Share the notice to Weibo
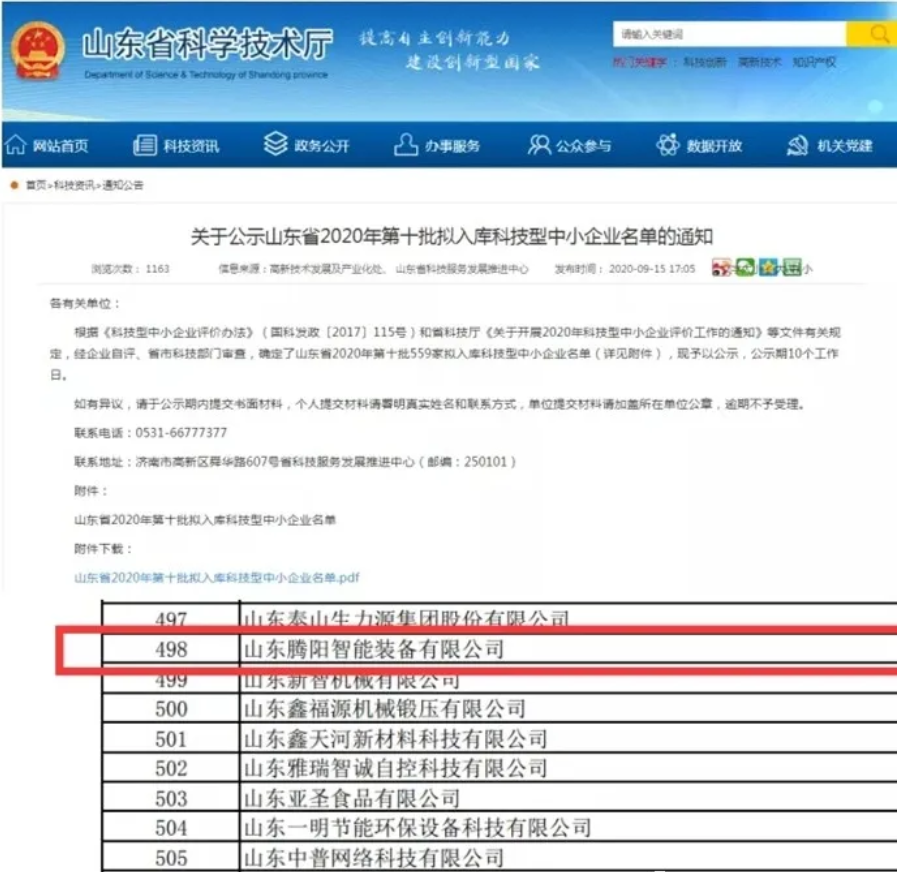Image resolution: width=908 pixels, height=872 pixels. 722,268
